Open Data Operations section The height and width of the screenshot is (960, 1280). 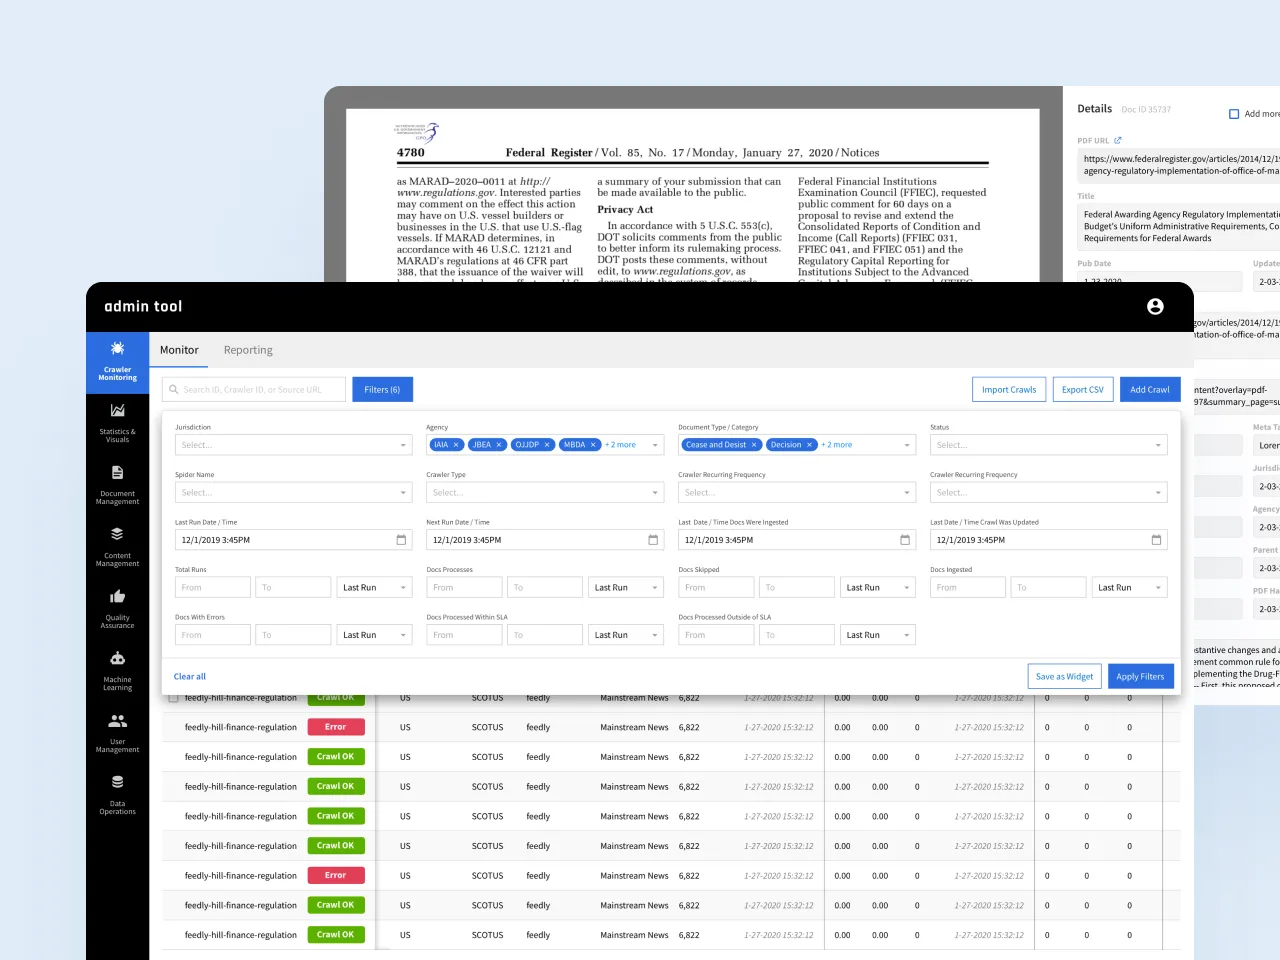tap(117, 795)
